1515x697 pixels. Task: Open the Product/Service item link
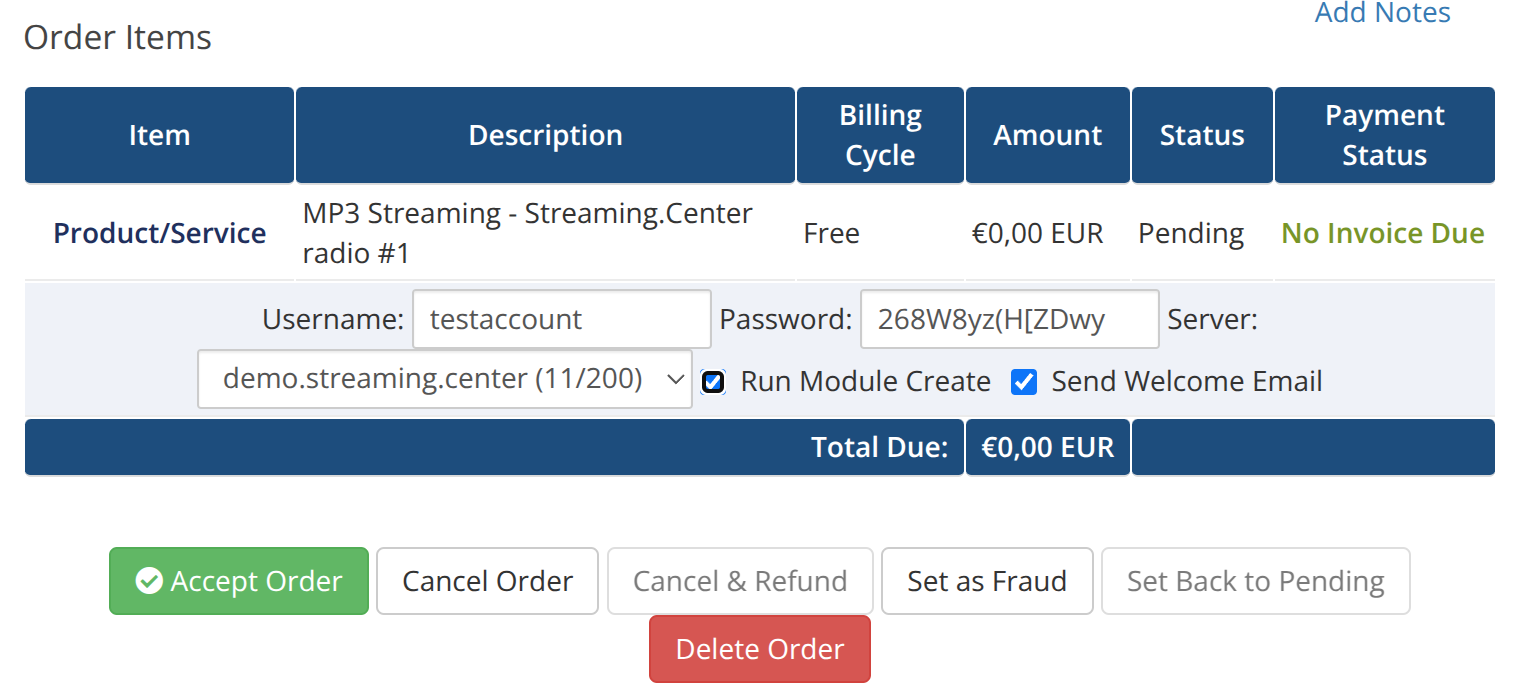160,233
